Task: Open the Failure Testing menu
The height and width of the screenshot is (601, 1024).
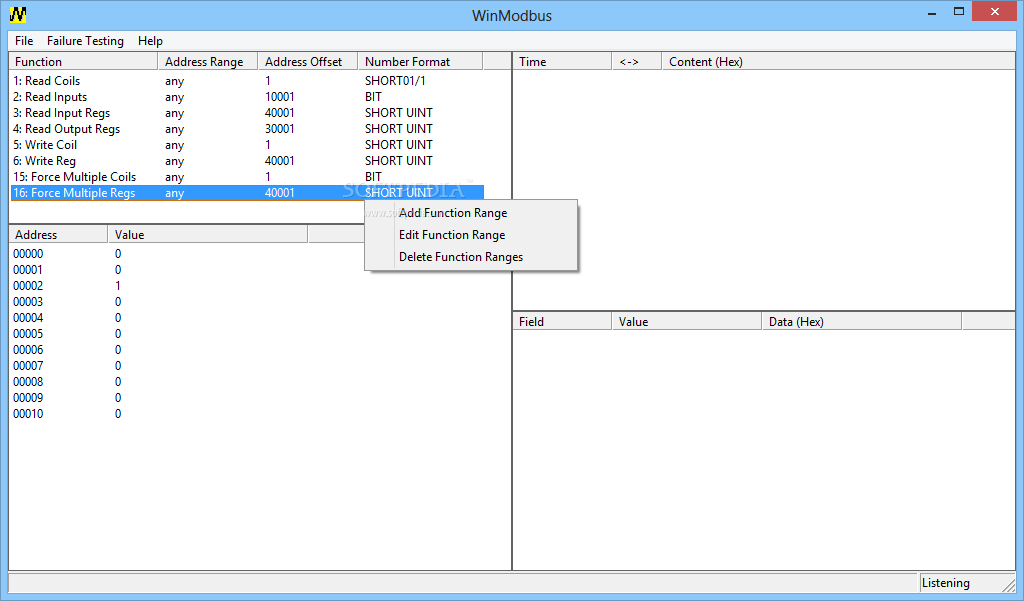Action: 85,41
